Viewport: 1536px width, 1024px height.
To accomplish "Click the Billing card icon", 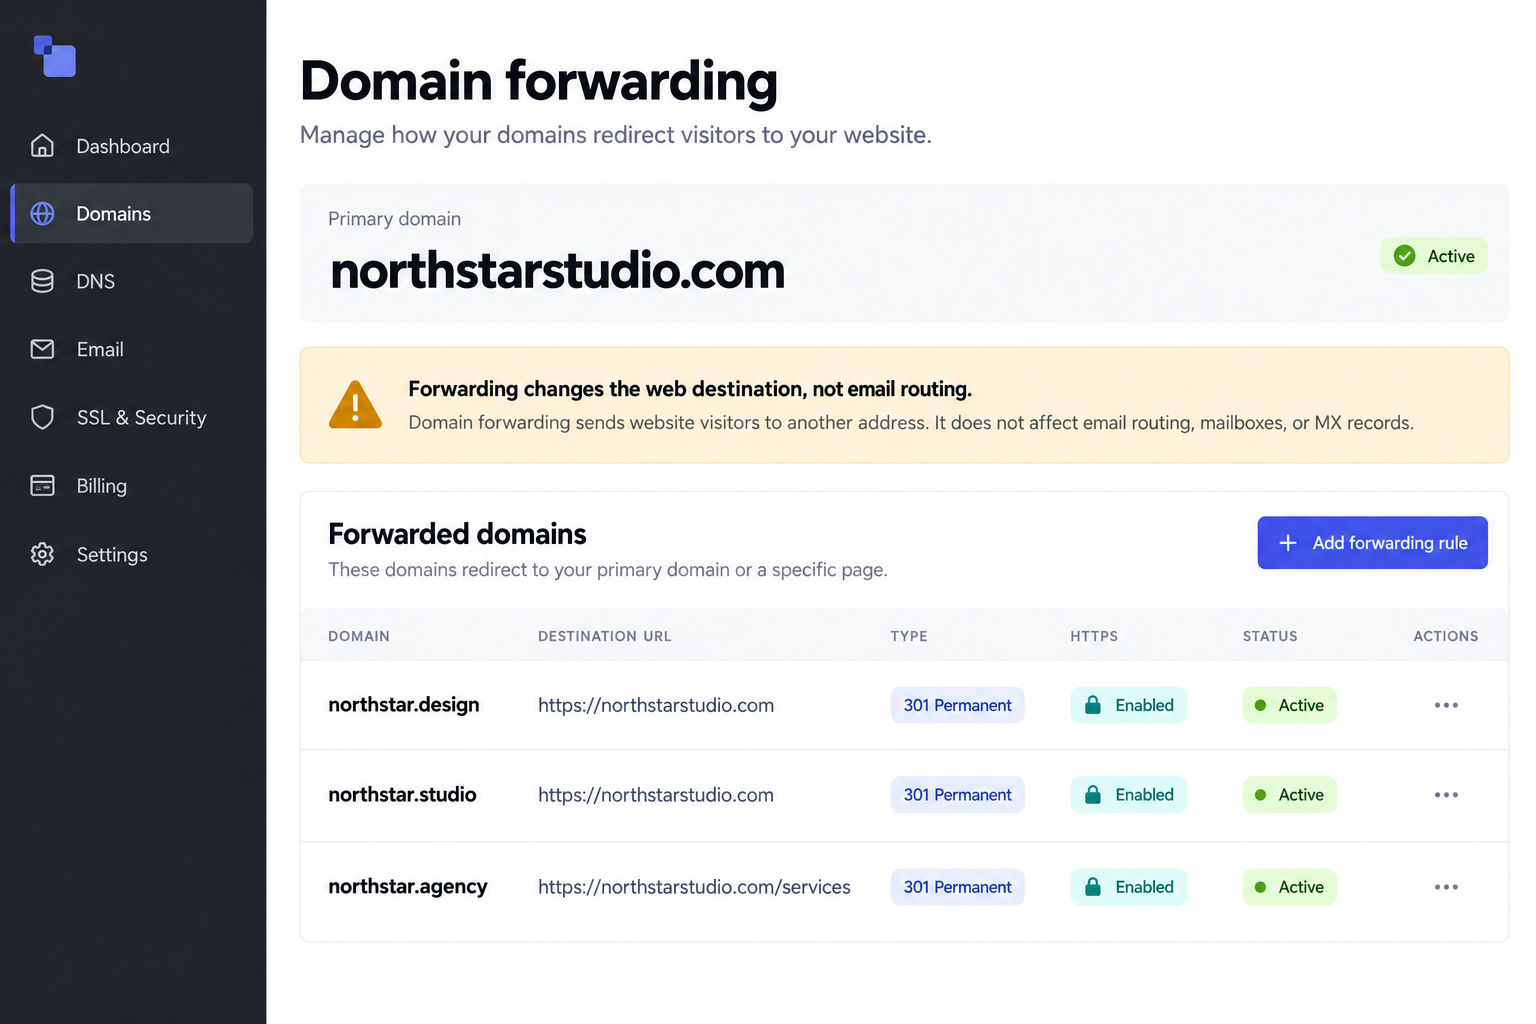I will [x=42, y=486].
